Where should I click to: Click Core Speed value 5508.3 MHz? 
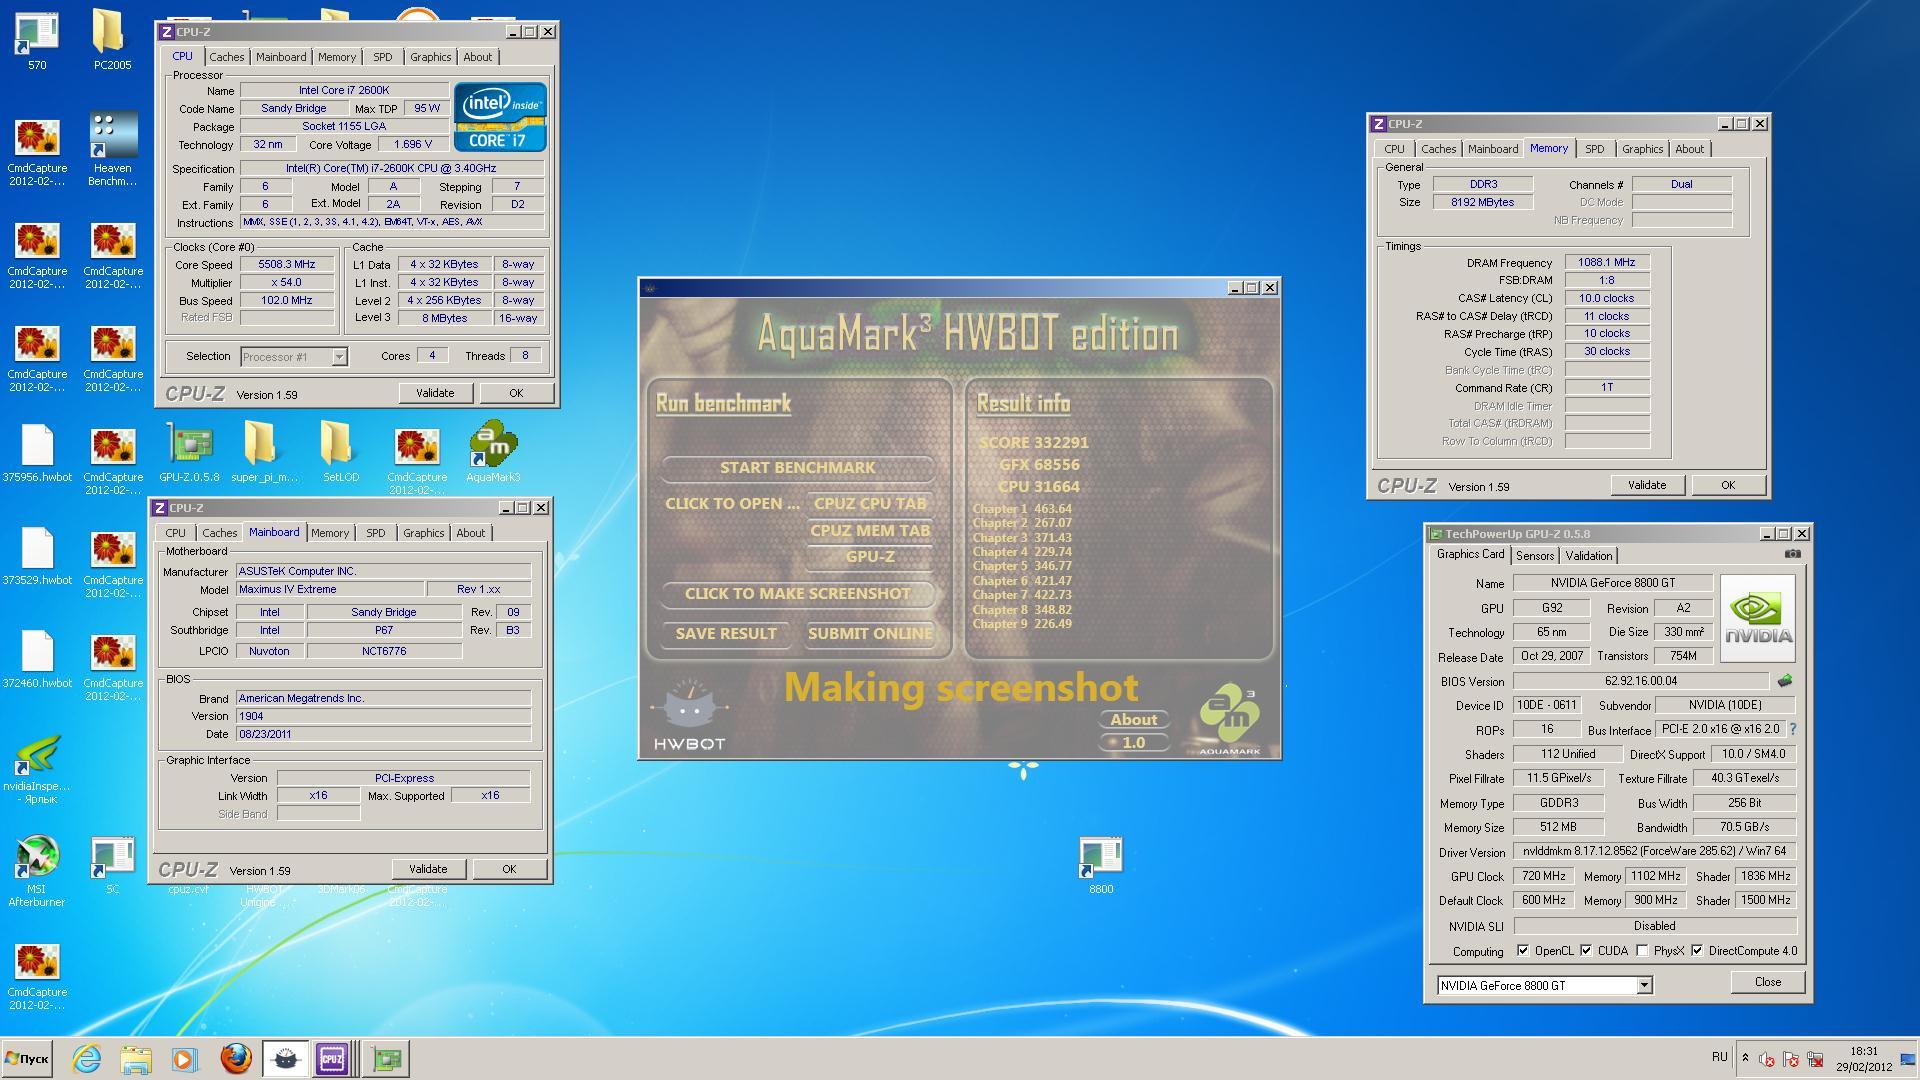point(287,265)
